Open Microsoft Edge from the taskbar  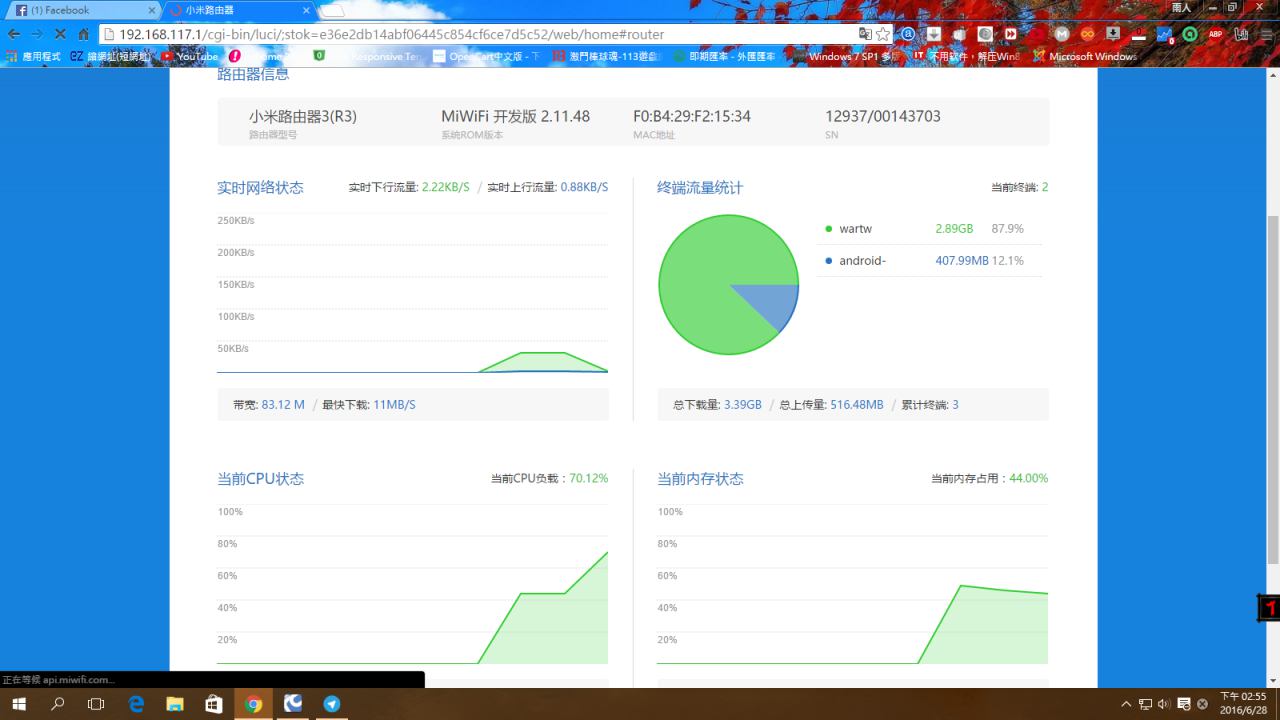(137, 704)
